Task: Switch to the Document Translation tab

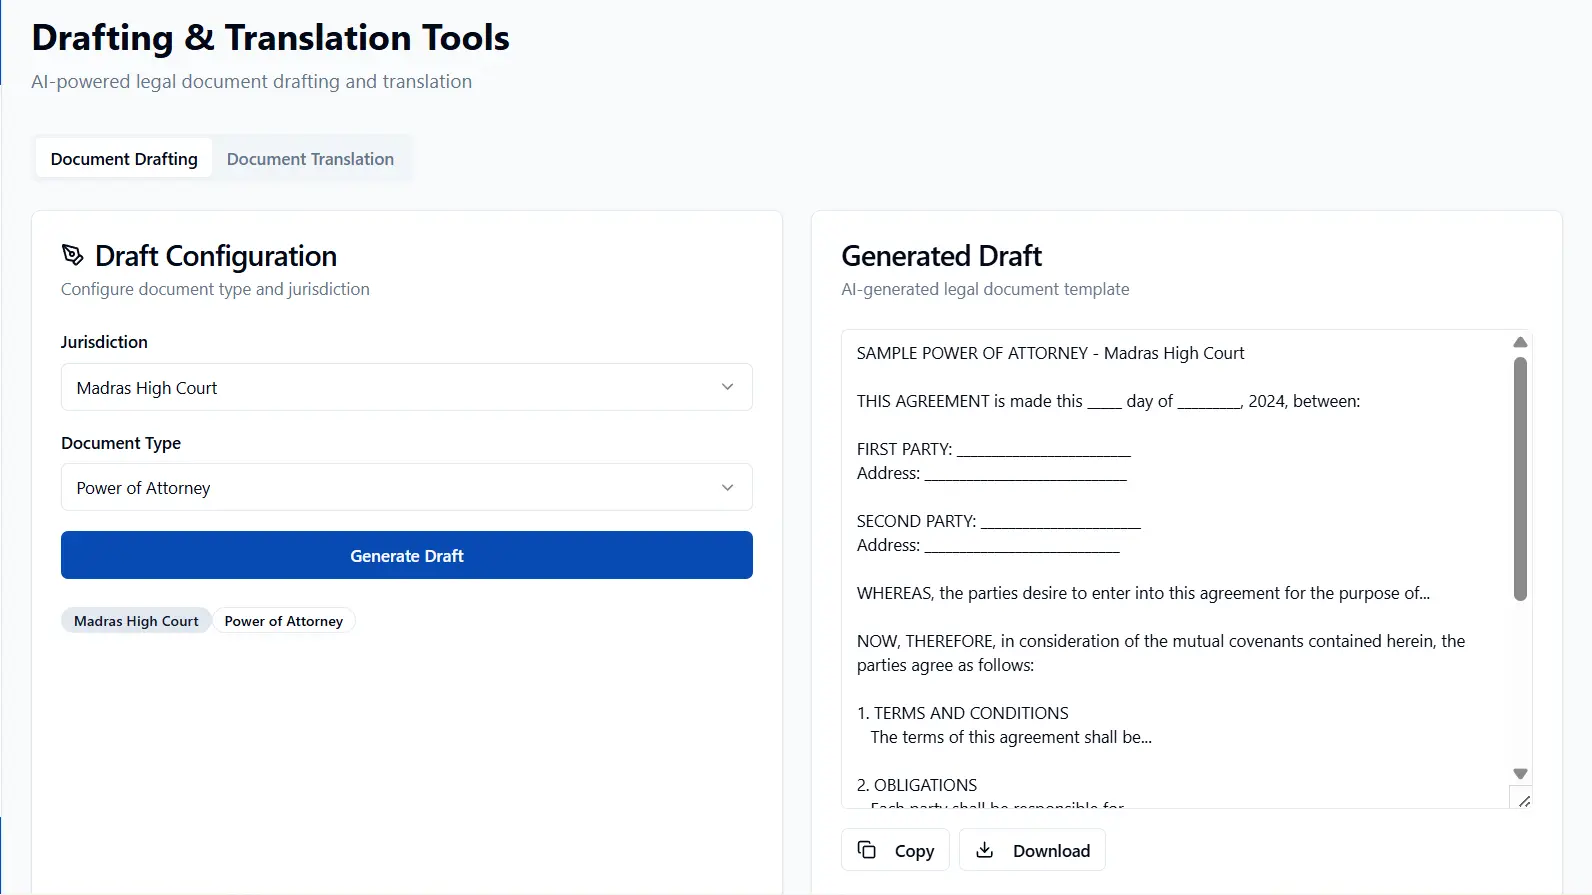Action: pos(310,159)
